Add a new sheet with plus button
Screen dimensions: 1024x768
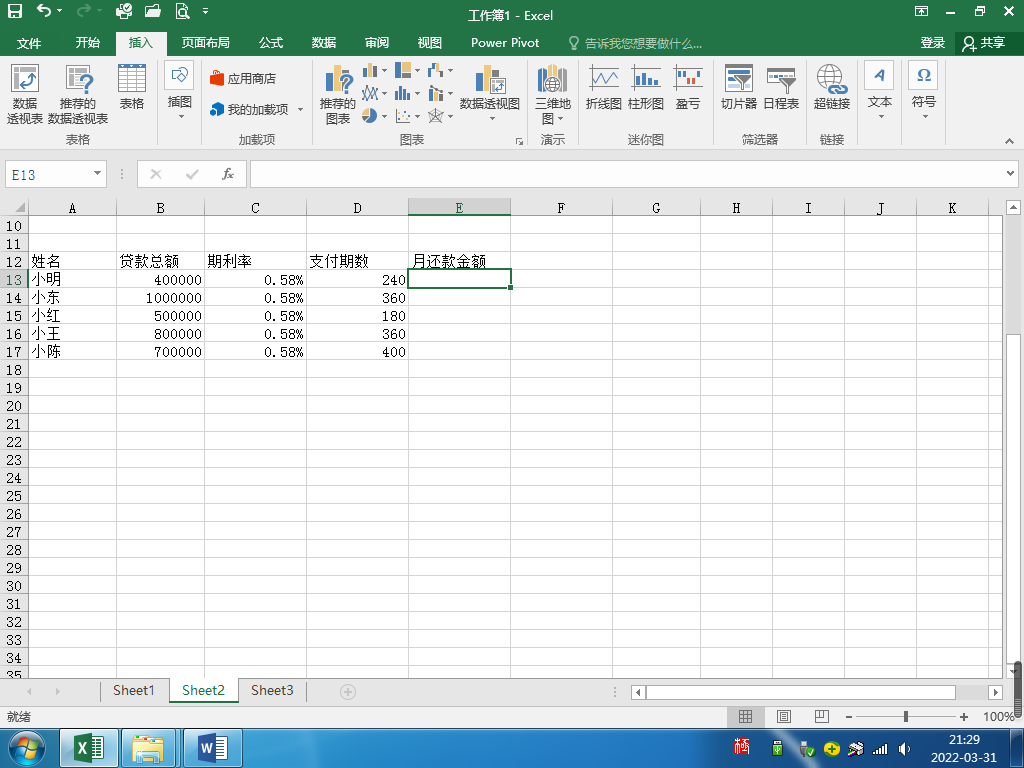(348, 692)
